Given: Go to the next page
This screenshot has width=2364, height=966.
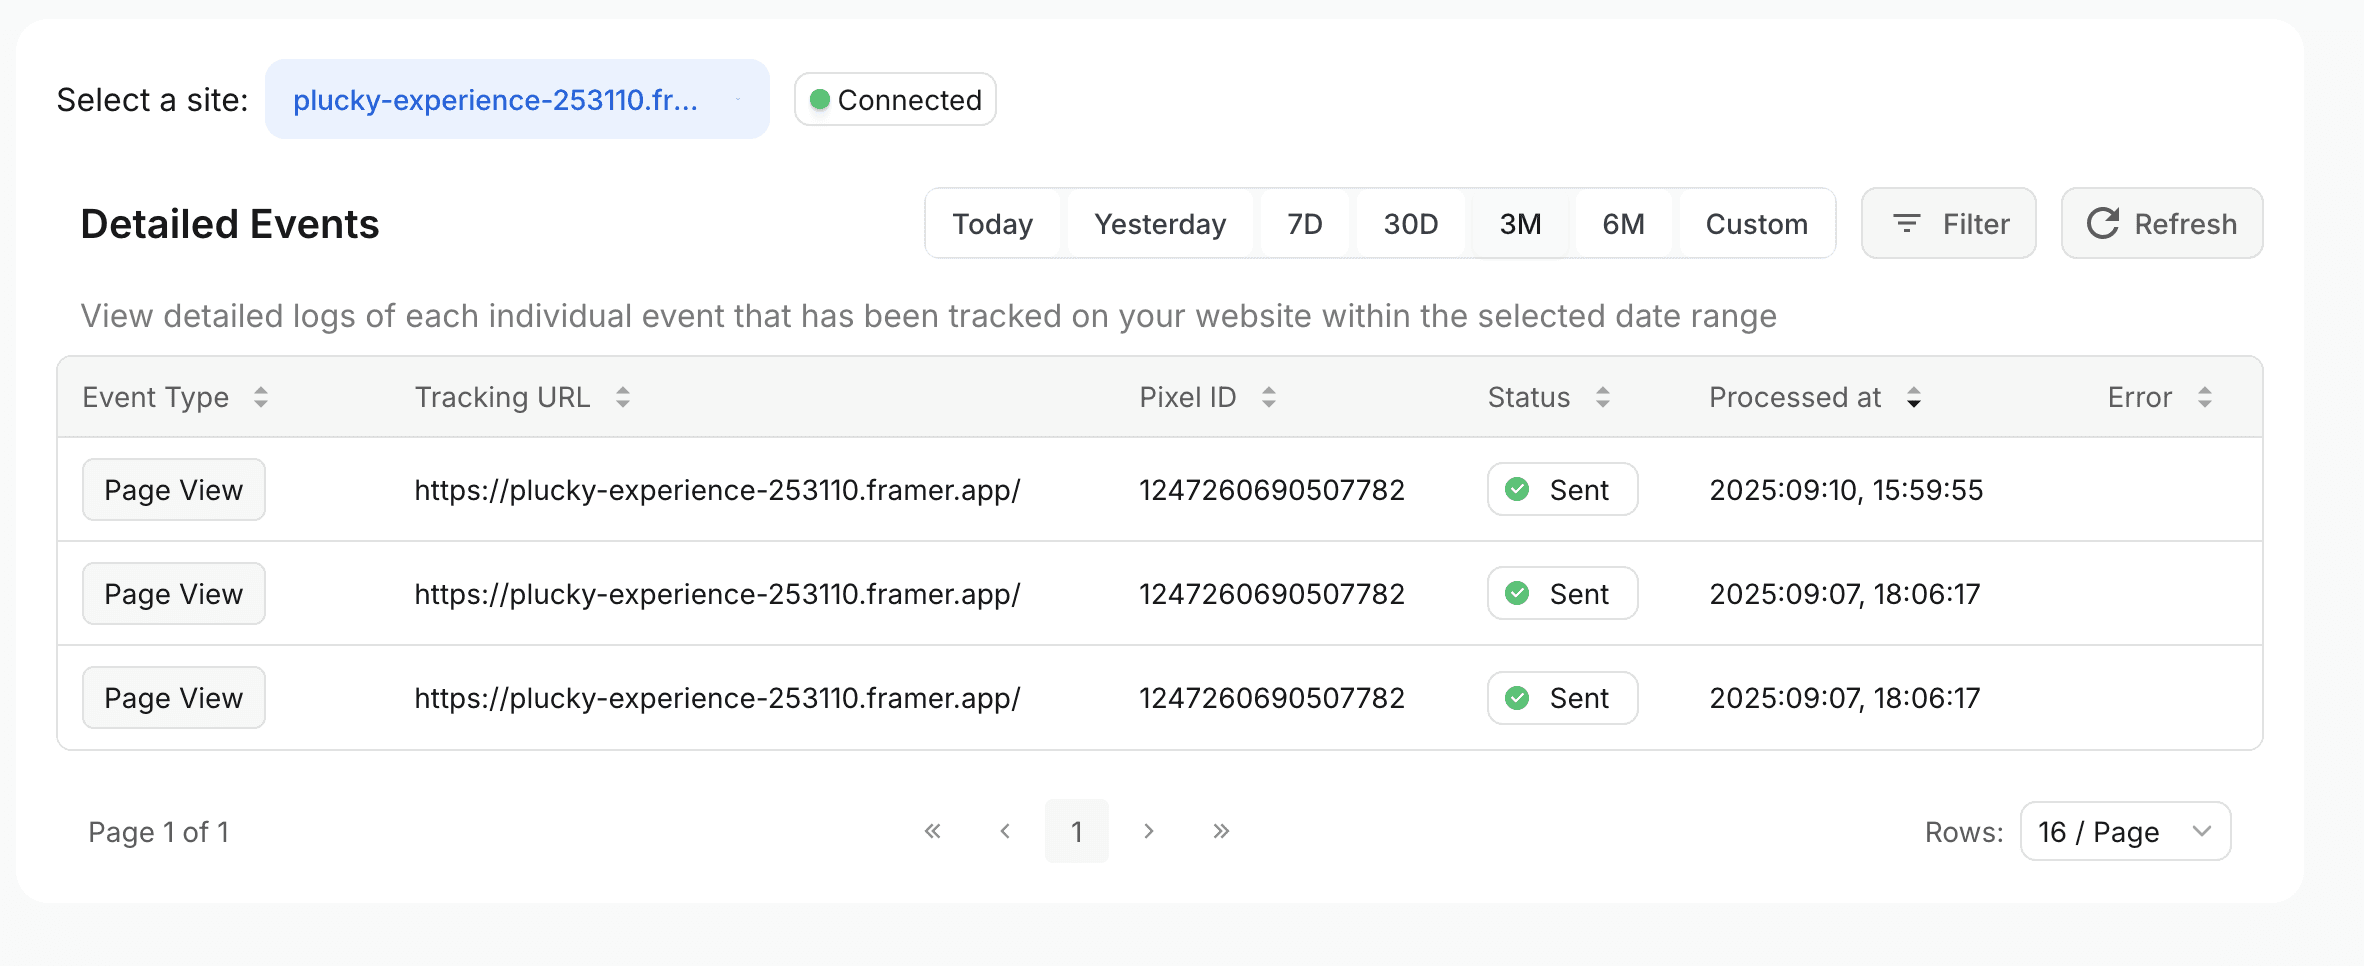Looking at the screenshot, I should pyautogui.click(x=1149, y=831).
